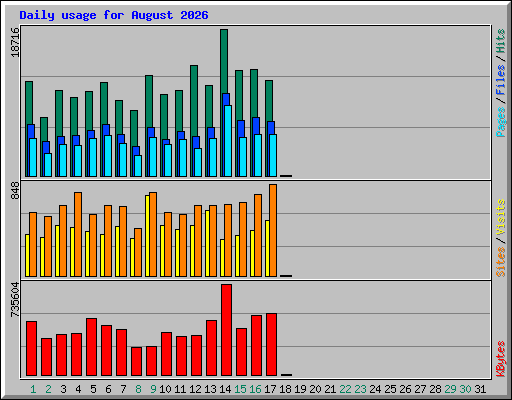Image resolution: width=512 pixels, height=400 pixels.
Task: Click day 24 on the x-axis
Action: pos(375,389)
